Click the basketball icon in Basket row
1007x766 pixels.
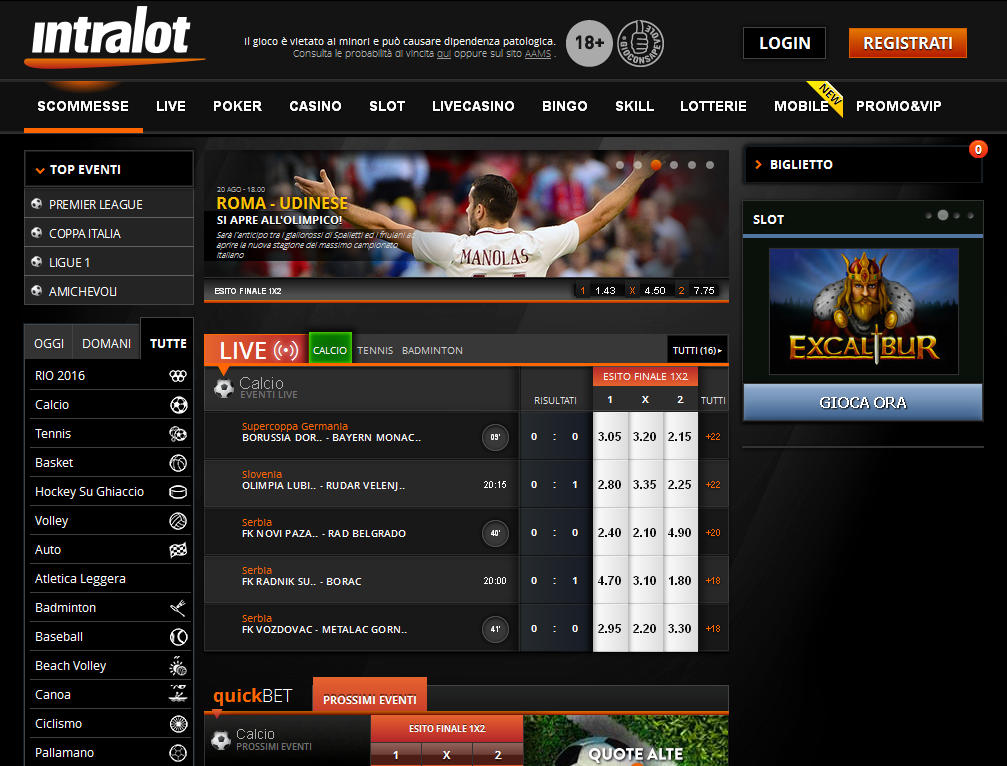tap(178, 462)
